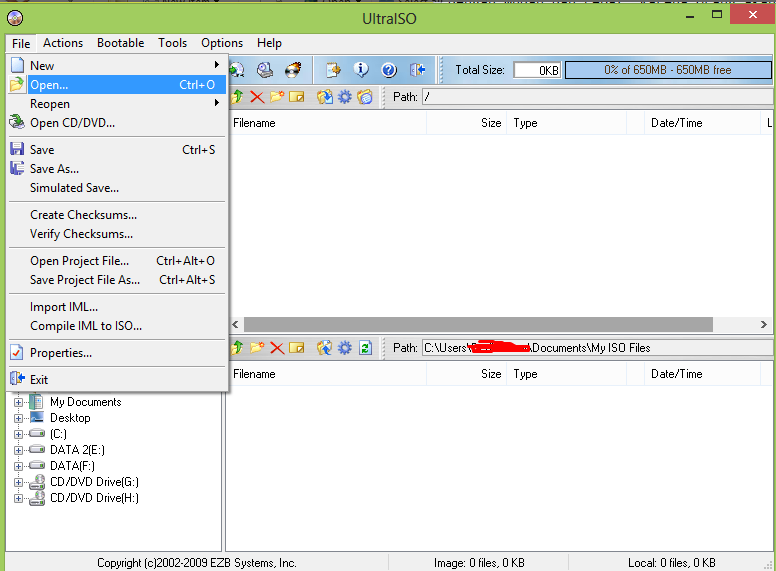Screen dimensions: 776x571
Task: Click the Total Size 0KB field
Action: 537,70
